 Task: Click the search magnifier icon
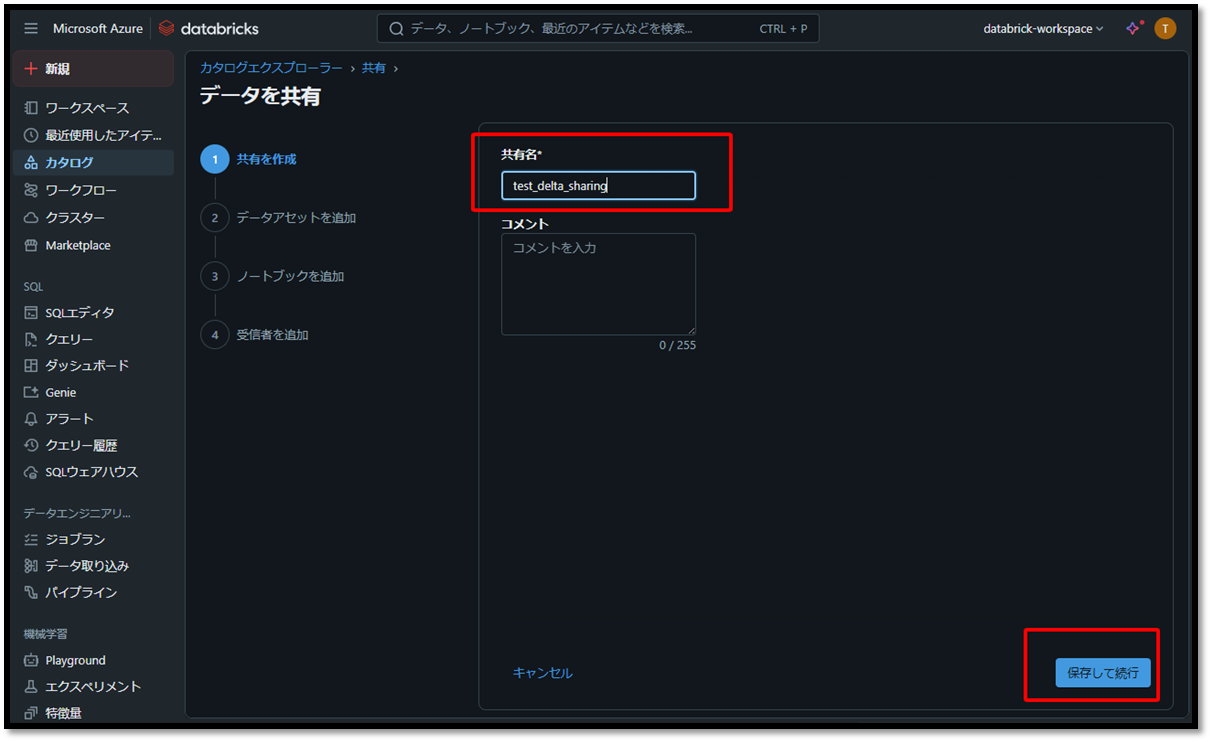(396, 29)
